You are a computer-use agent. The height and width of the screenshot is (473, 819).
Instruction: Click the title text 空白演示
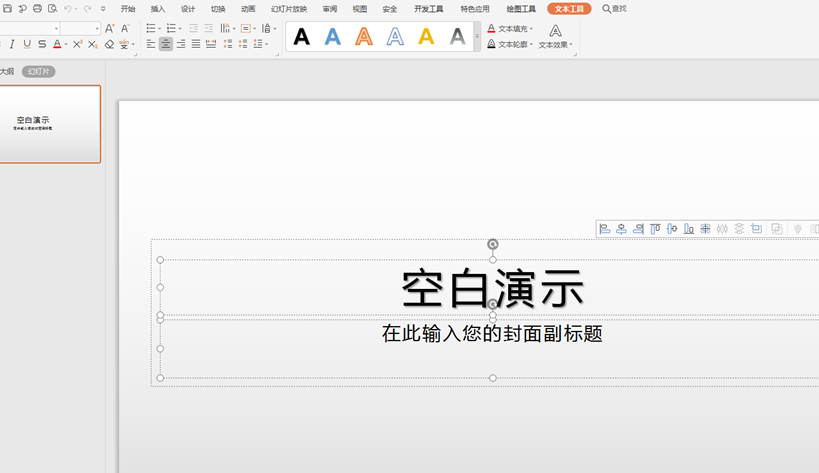(493, 288)
